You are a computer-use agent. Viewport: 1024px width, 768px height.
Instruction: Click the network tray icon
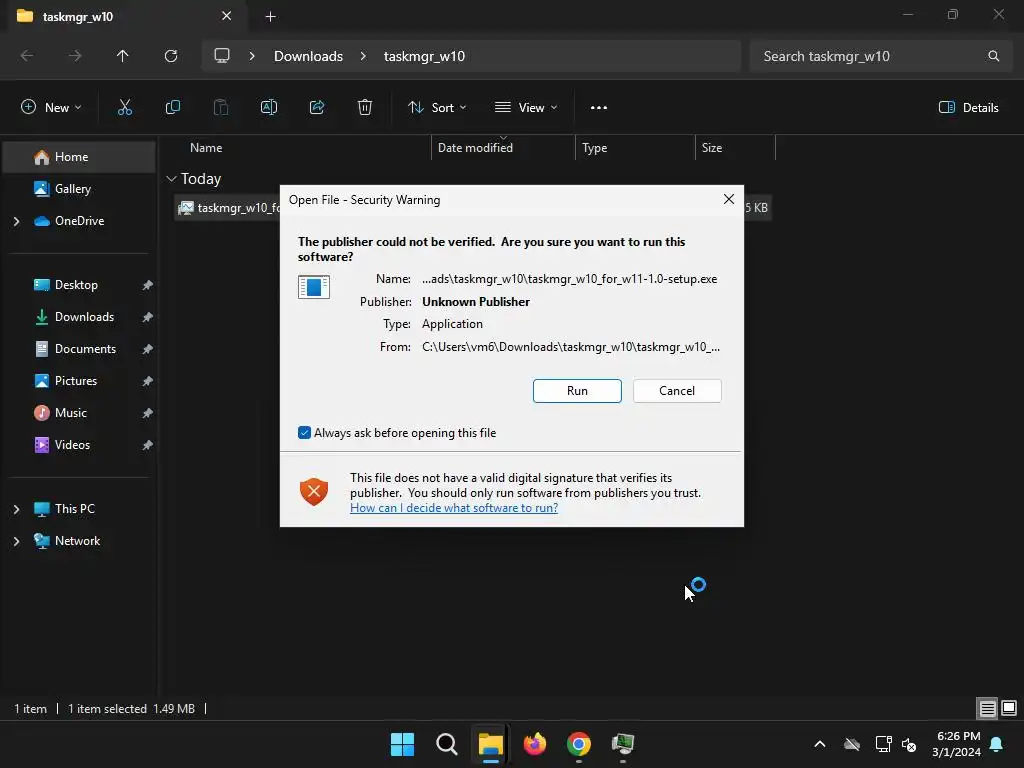(x=884, y=744)
